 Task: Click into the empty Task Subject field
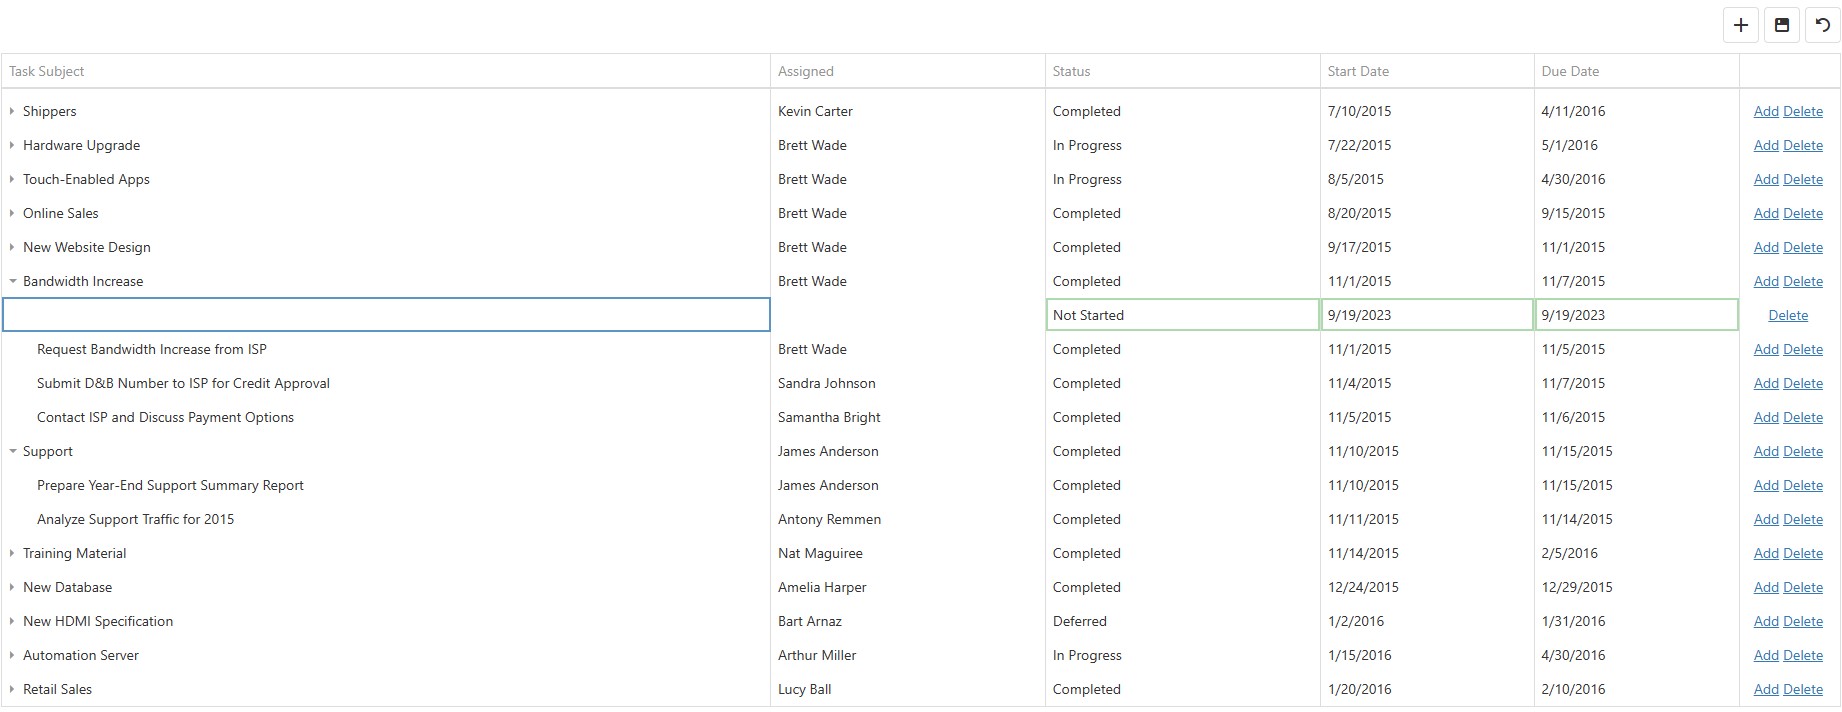386,315
